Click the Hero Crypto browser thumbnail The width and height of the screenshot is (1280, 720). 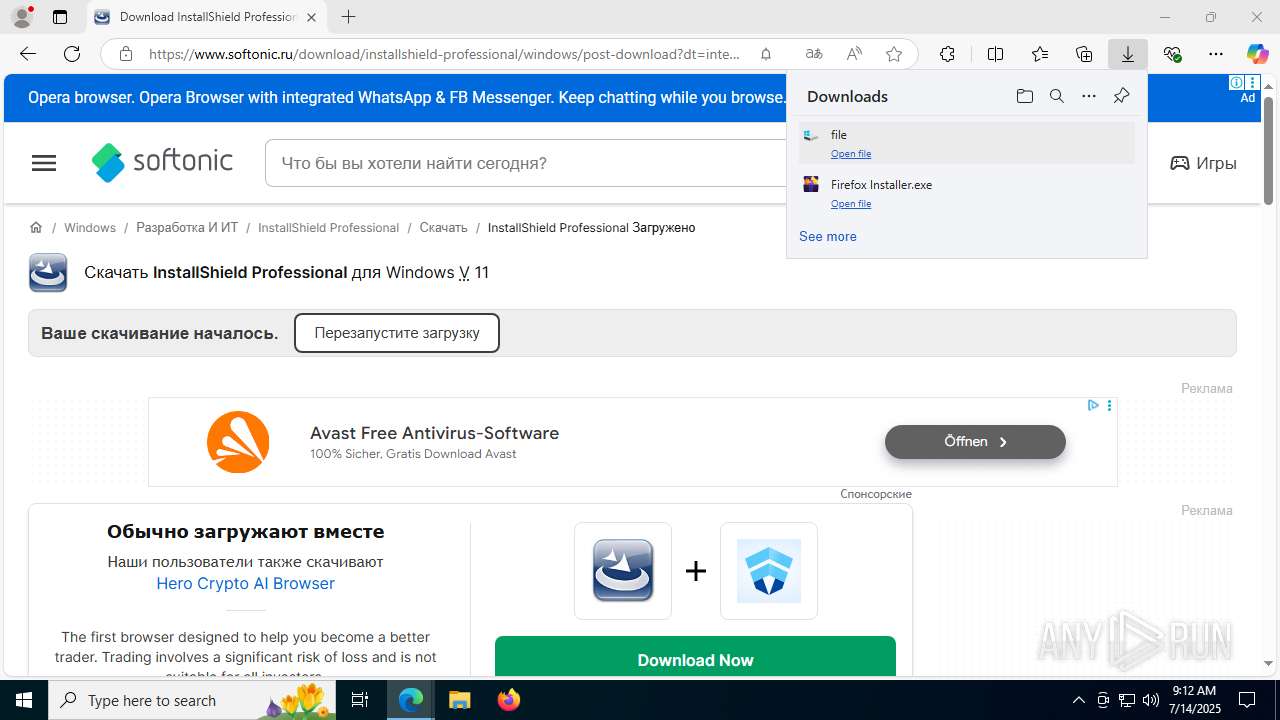coord(769,571)
